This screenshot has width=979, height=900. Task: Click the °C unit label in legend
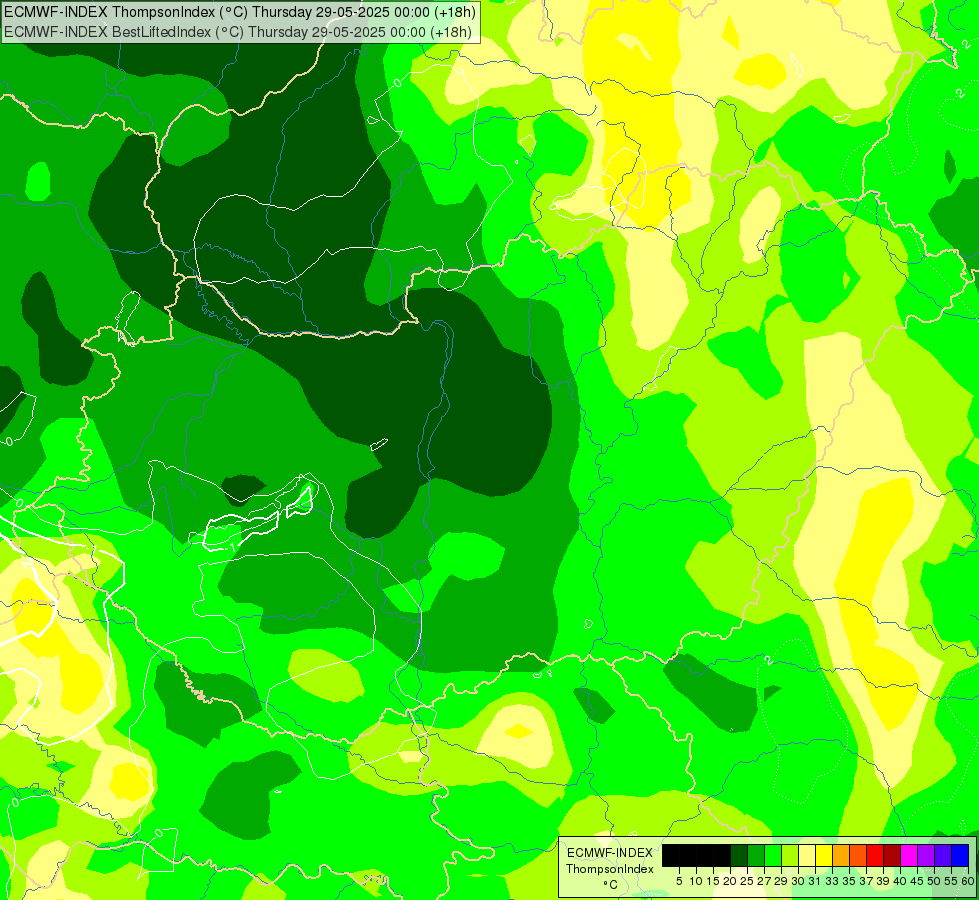pyautogui.click(x=610, y=885)
